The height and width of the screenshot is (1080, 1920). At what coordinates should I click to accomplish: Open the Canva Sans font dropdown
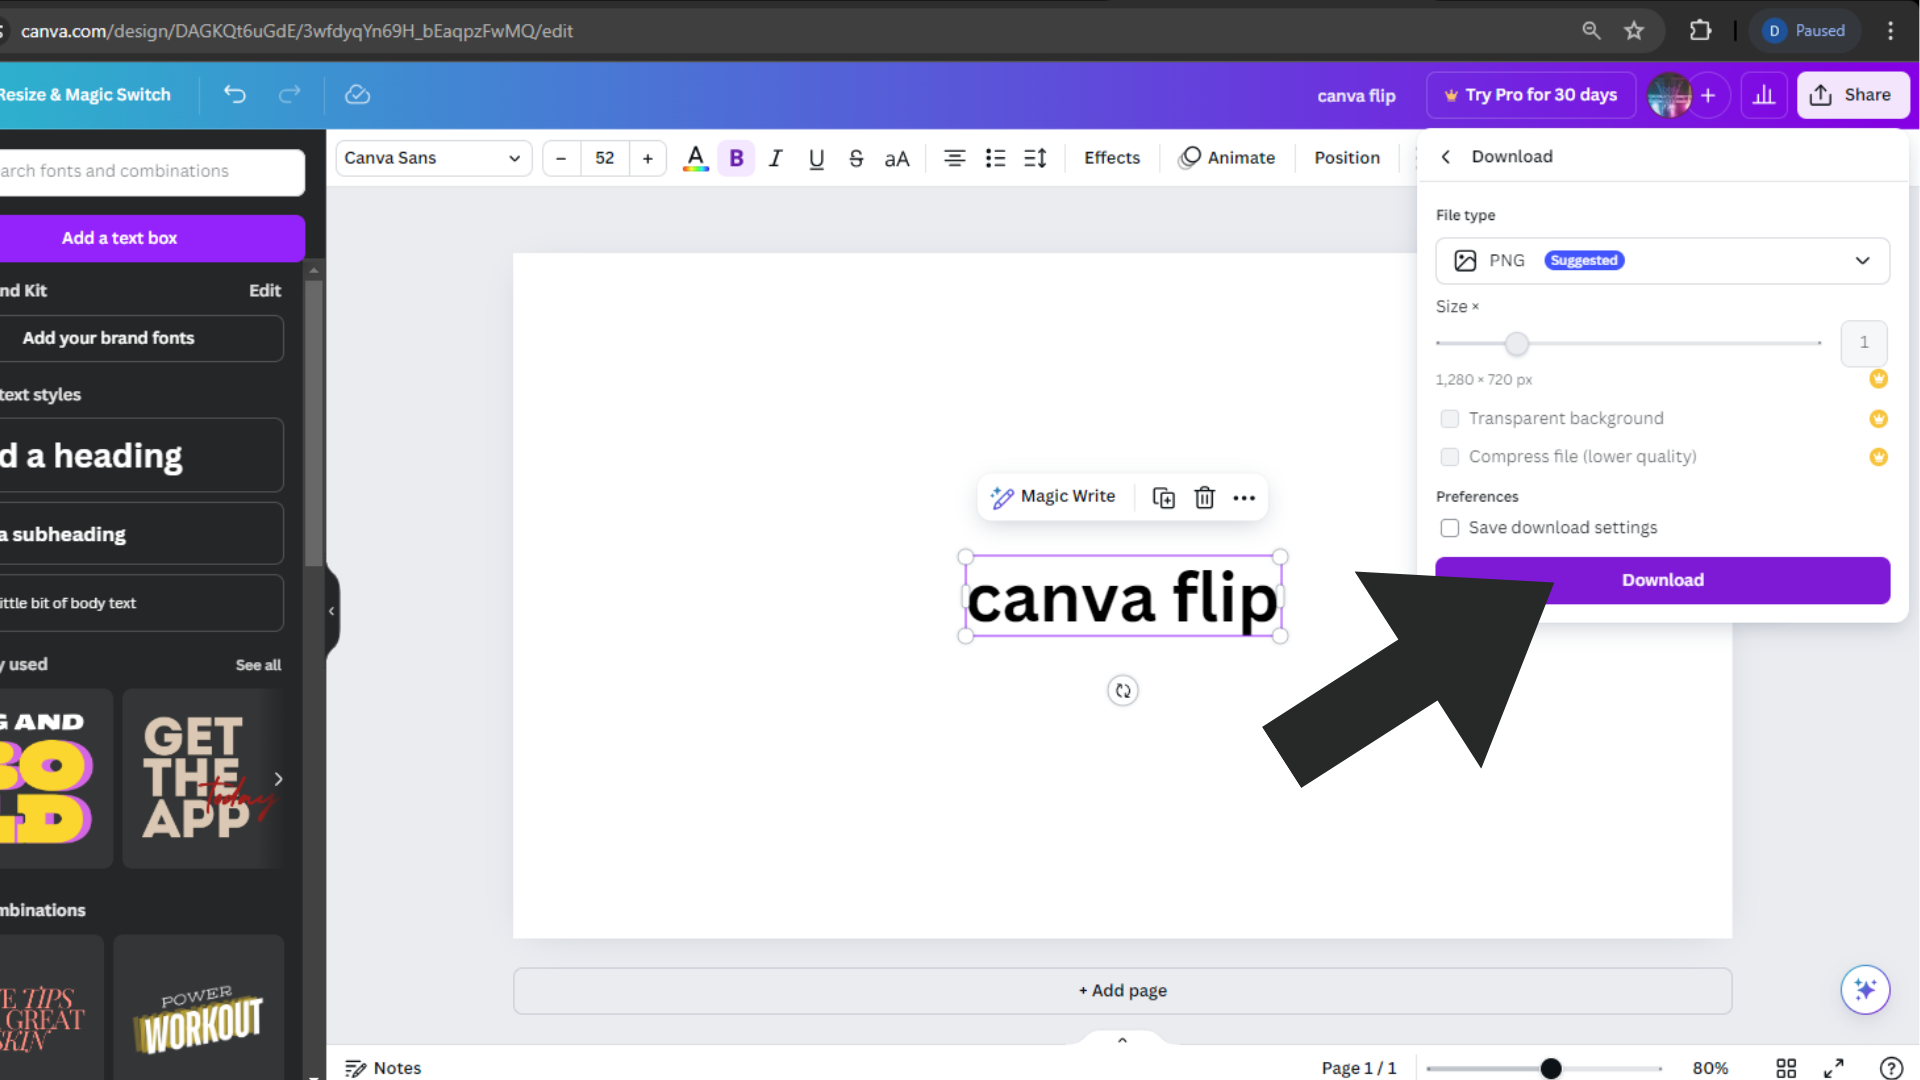click(x=432, y=158)
